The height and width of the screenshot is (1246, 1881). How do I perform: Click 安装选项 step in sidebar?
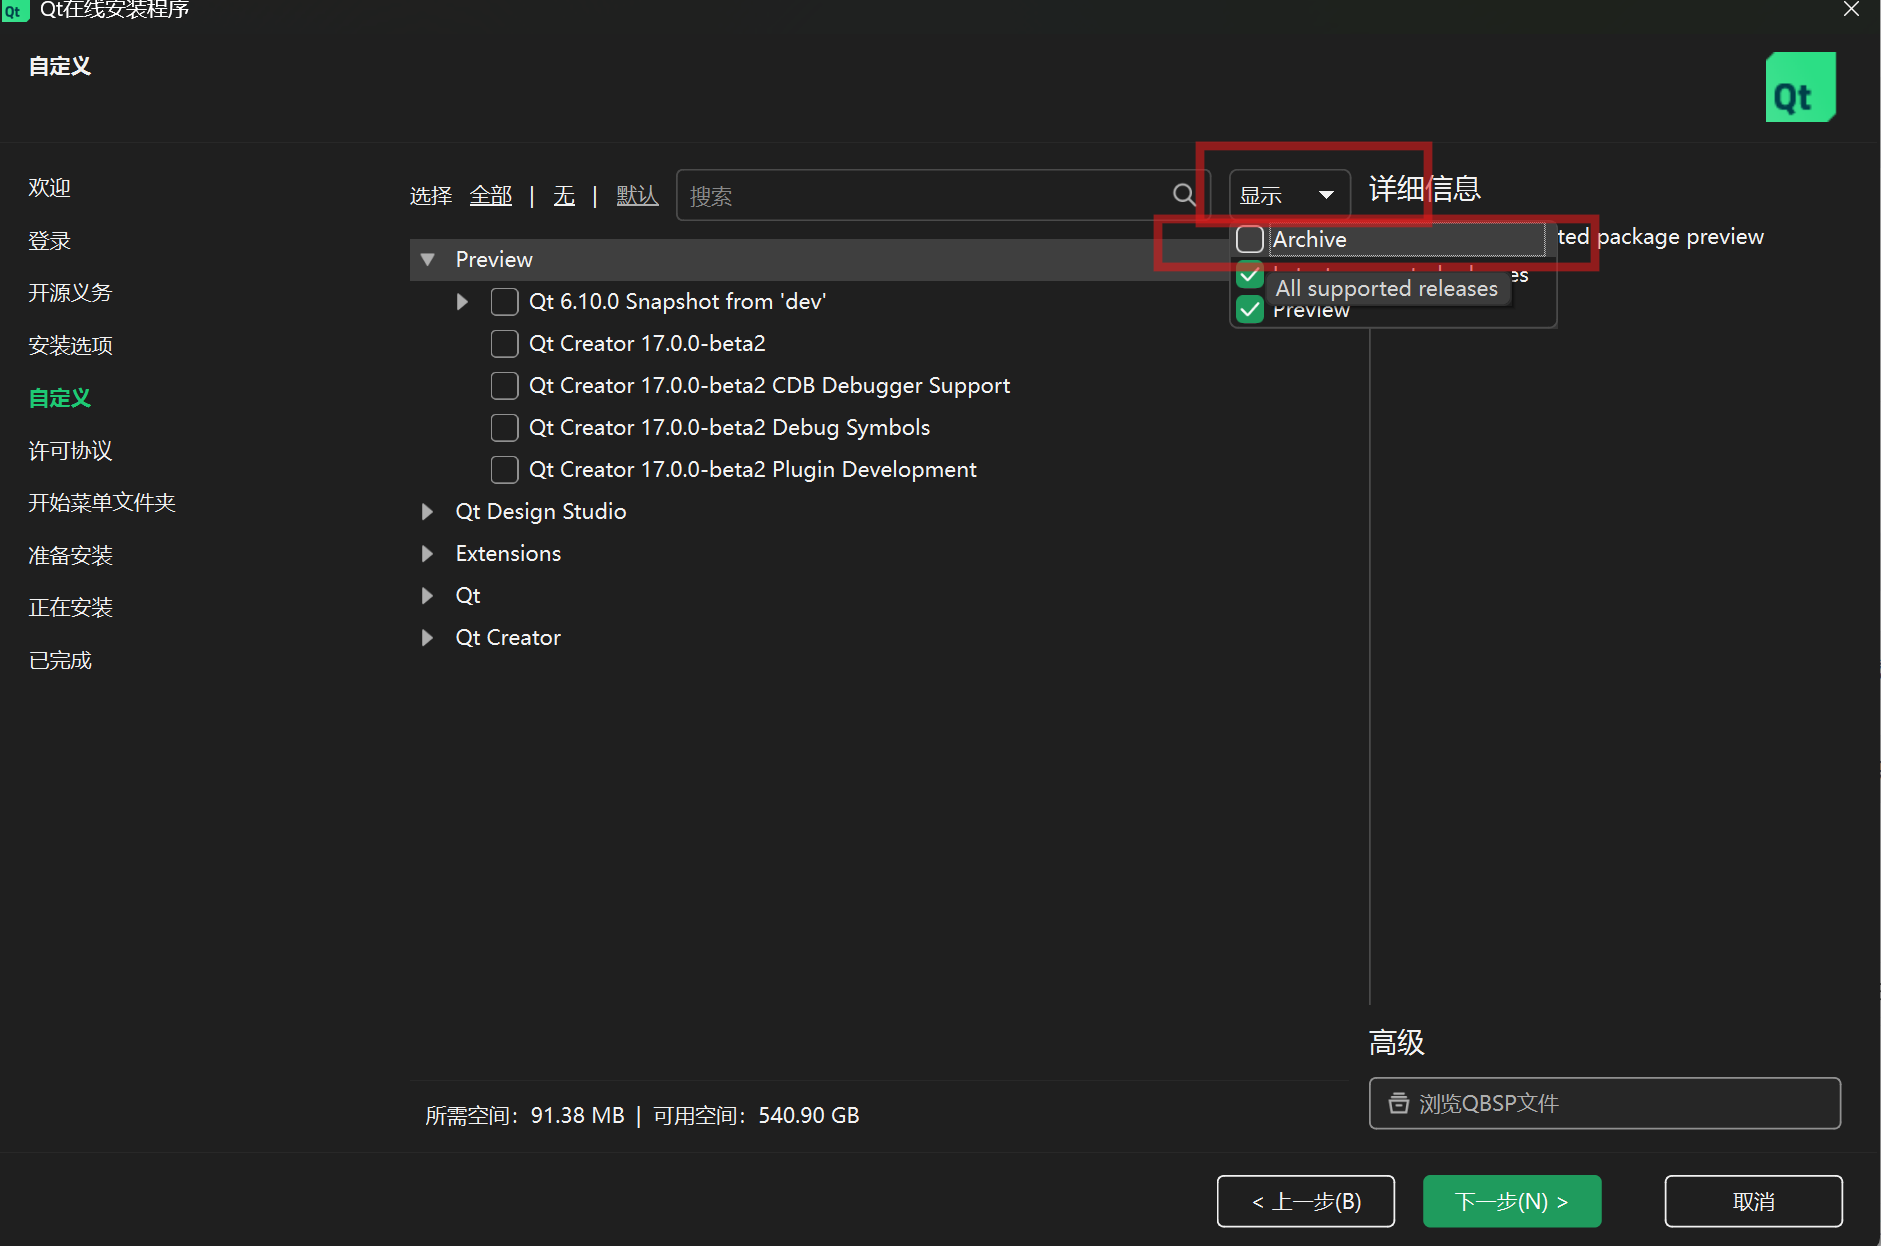[70, 346]
